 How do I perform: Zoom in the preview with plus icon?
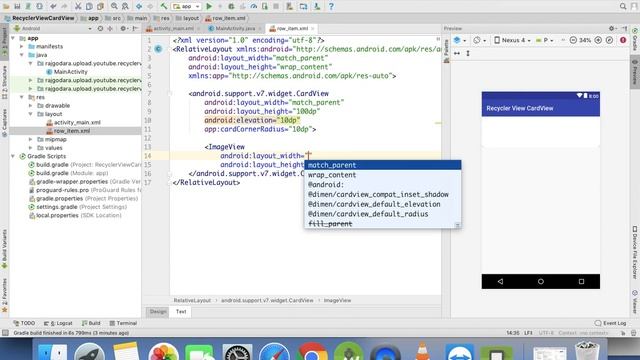pyautogui.click(x=598, y=40)
